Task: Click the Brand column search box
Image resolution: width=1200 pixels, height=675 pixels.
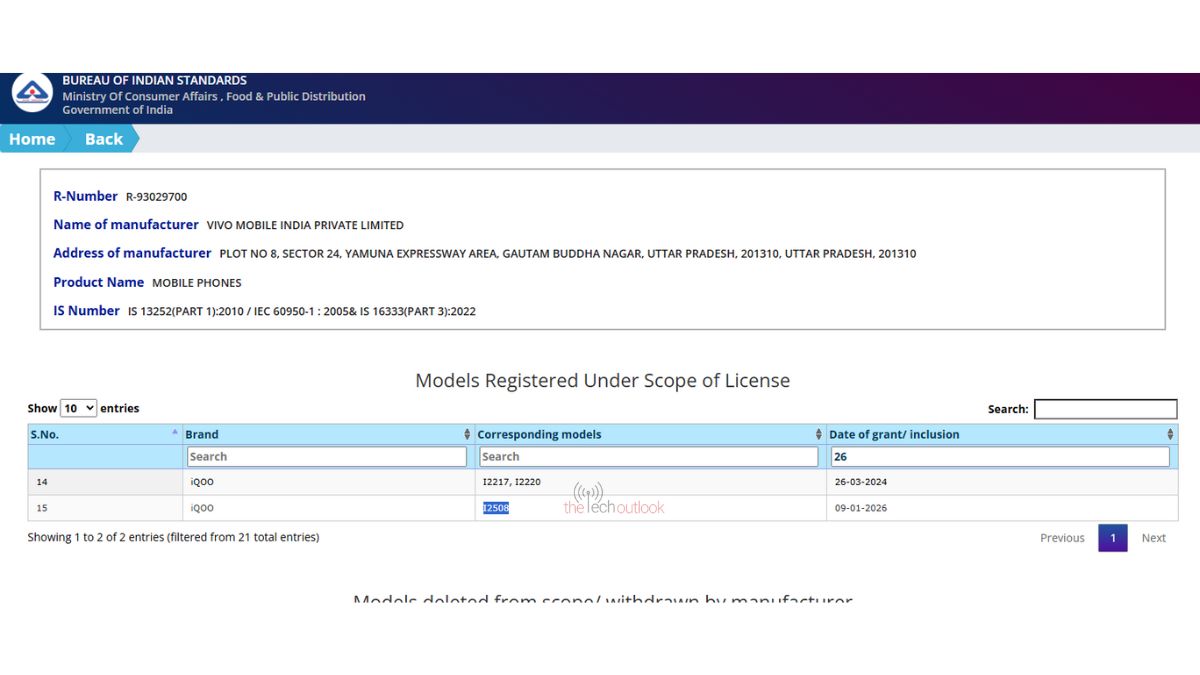Action: (326, 457)
